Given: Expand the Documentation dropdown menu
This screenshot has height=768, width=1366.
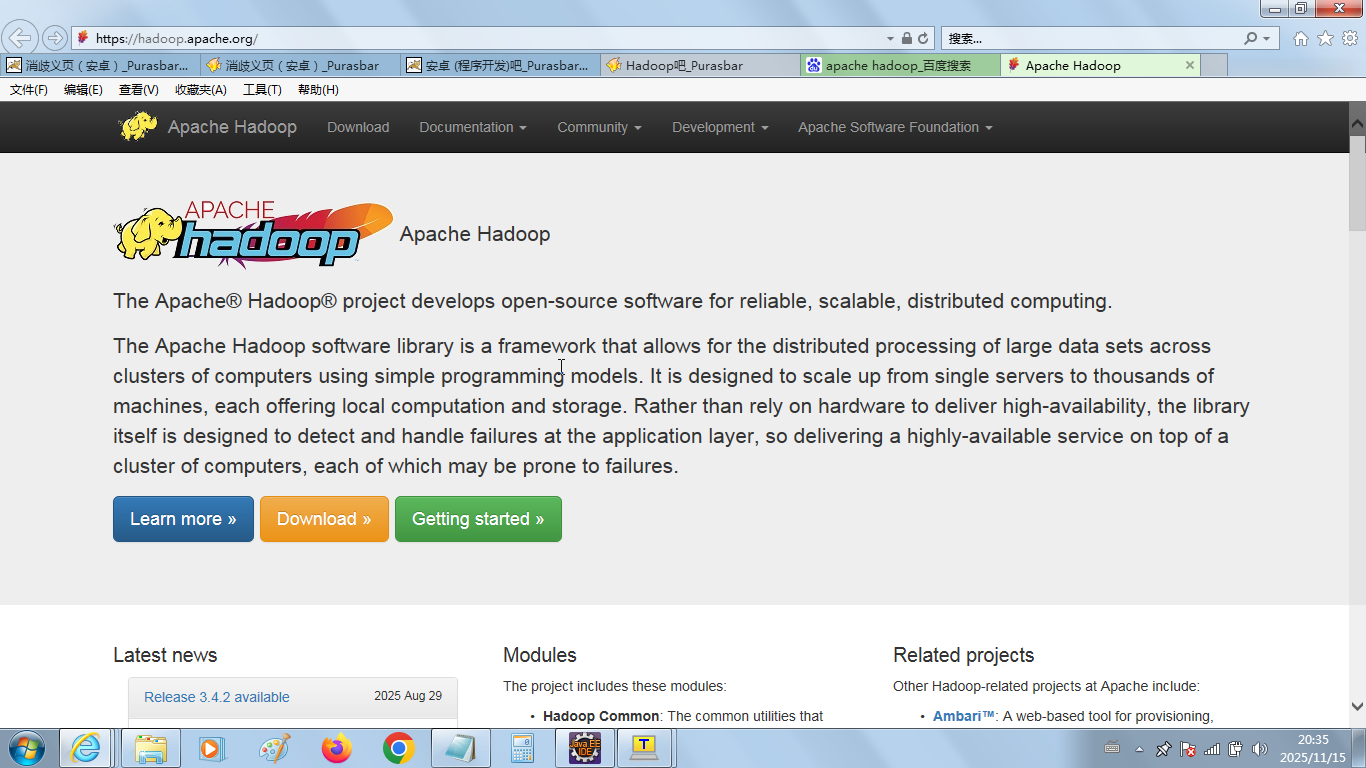Looking at the screenshot, I should click(472, 127).
